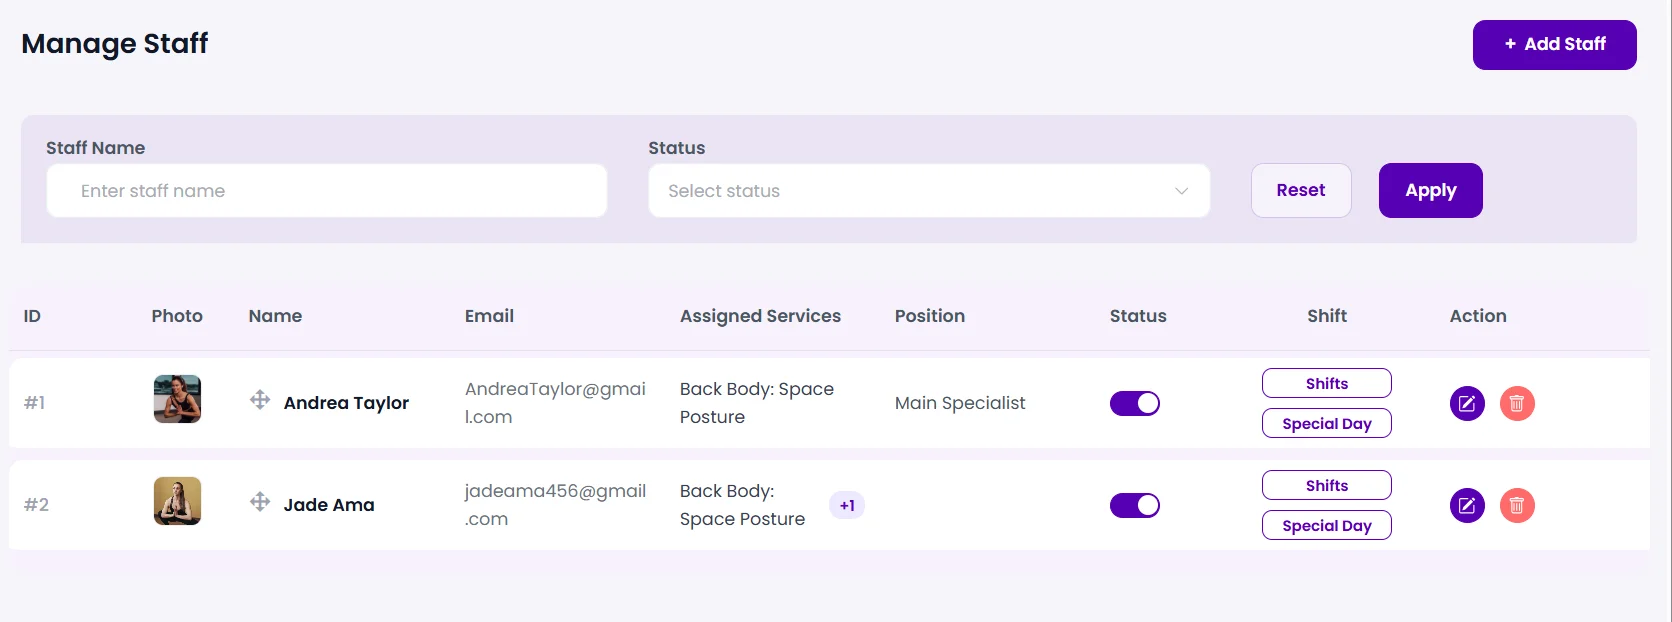Open Special Day for Andrea Taylor
1672x622 pixels.
coord(1327,423)
